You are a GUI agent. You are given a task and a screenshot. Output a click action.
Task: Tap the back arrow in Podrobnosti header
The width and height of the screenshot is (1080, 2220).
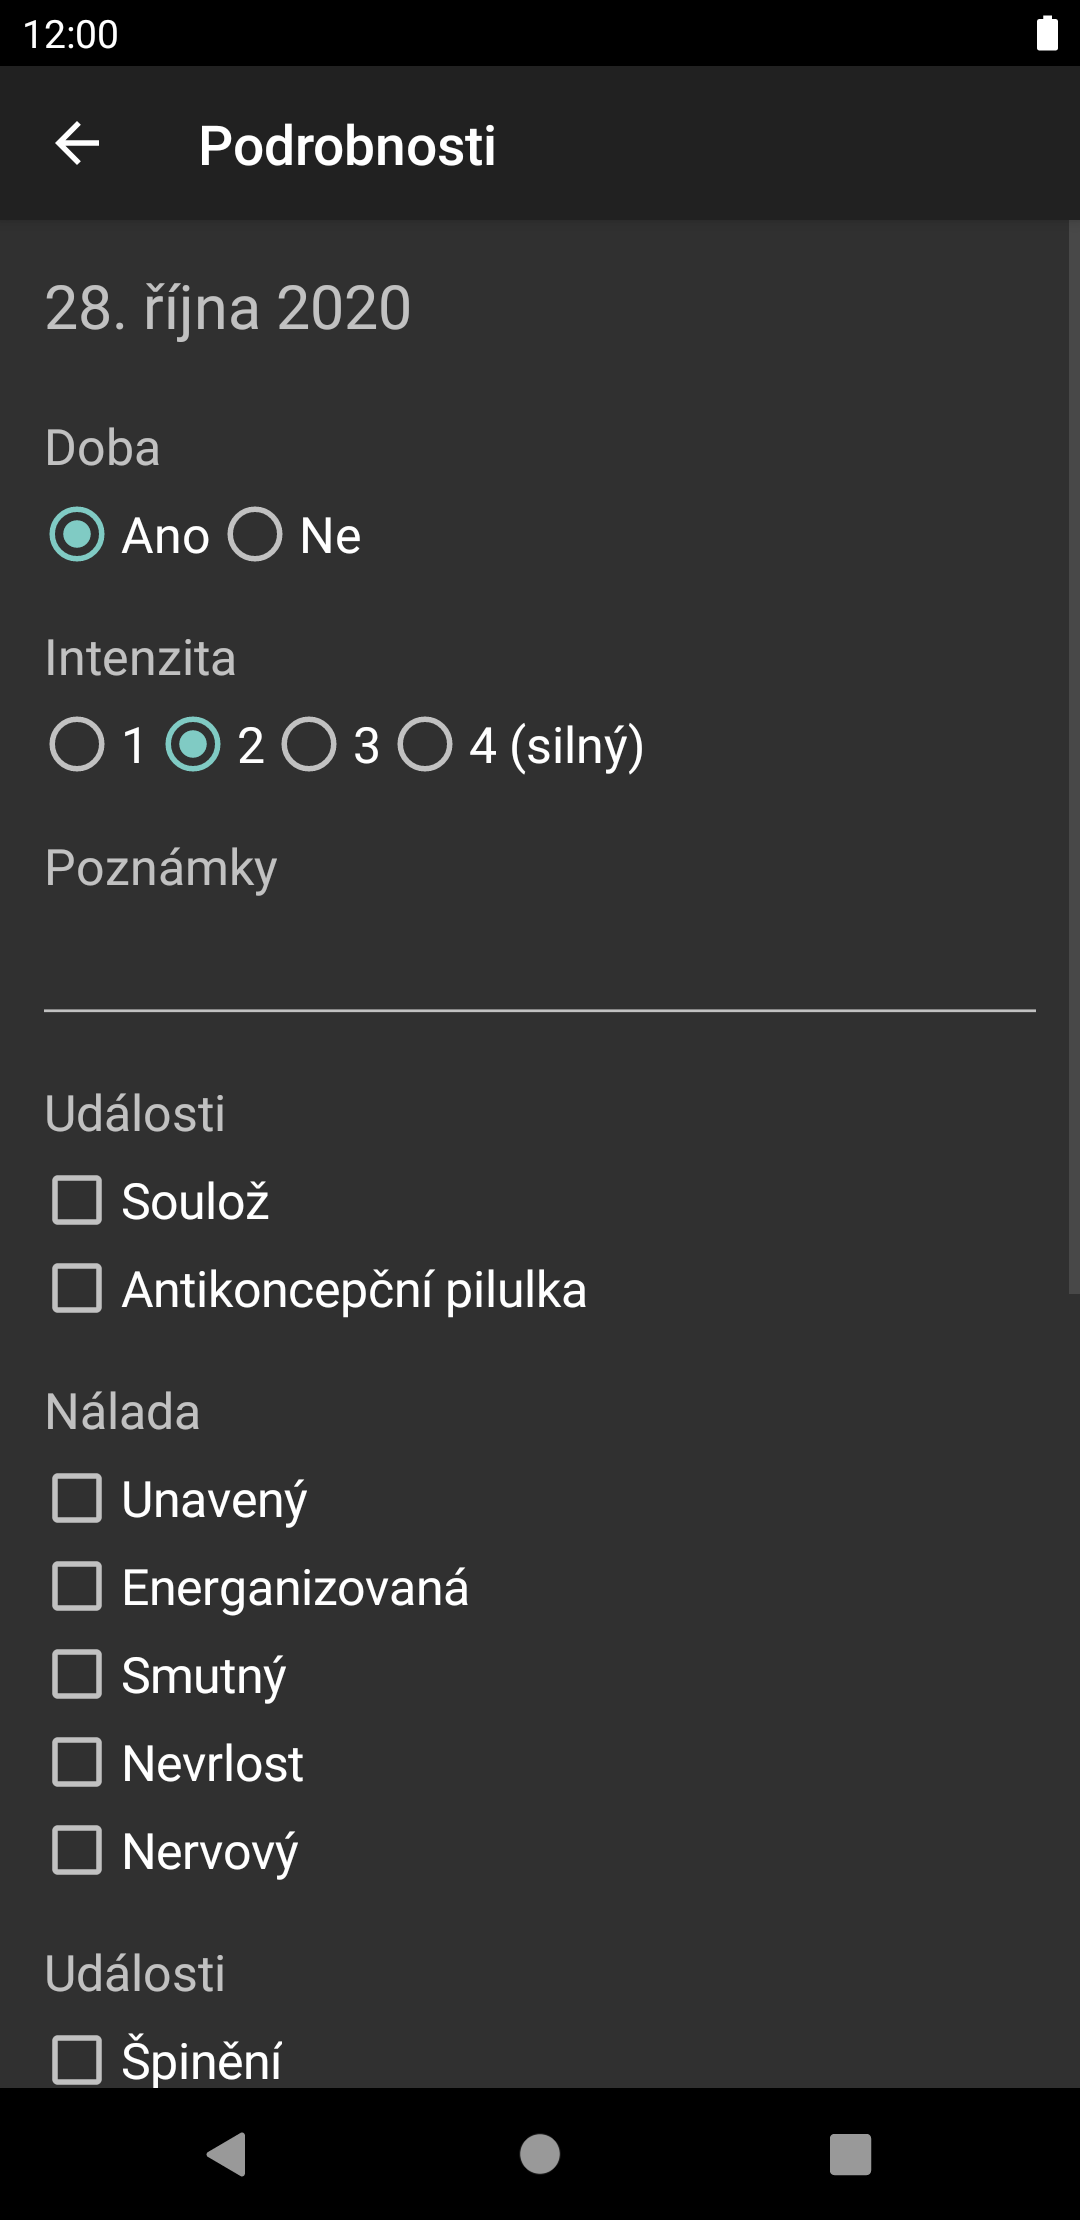coord(77,144)
